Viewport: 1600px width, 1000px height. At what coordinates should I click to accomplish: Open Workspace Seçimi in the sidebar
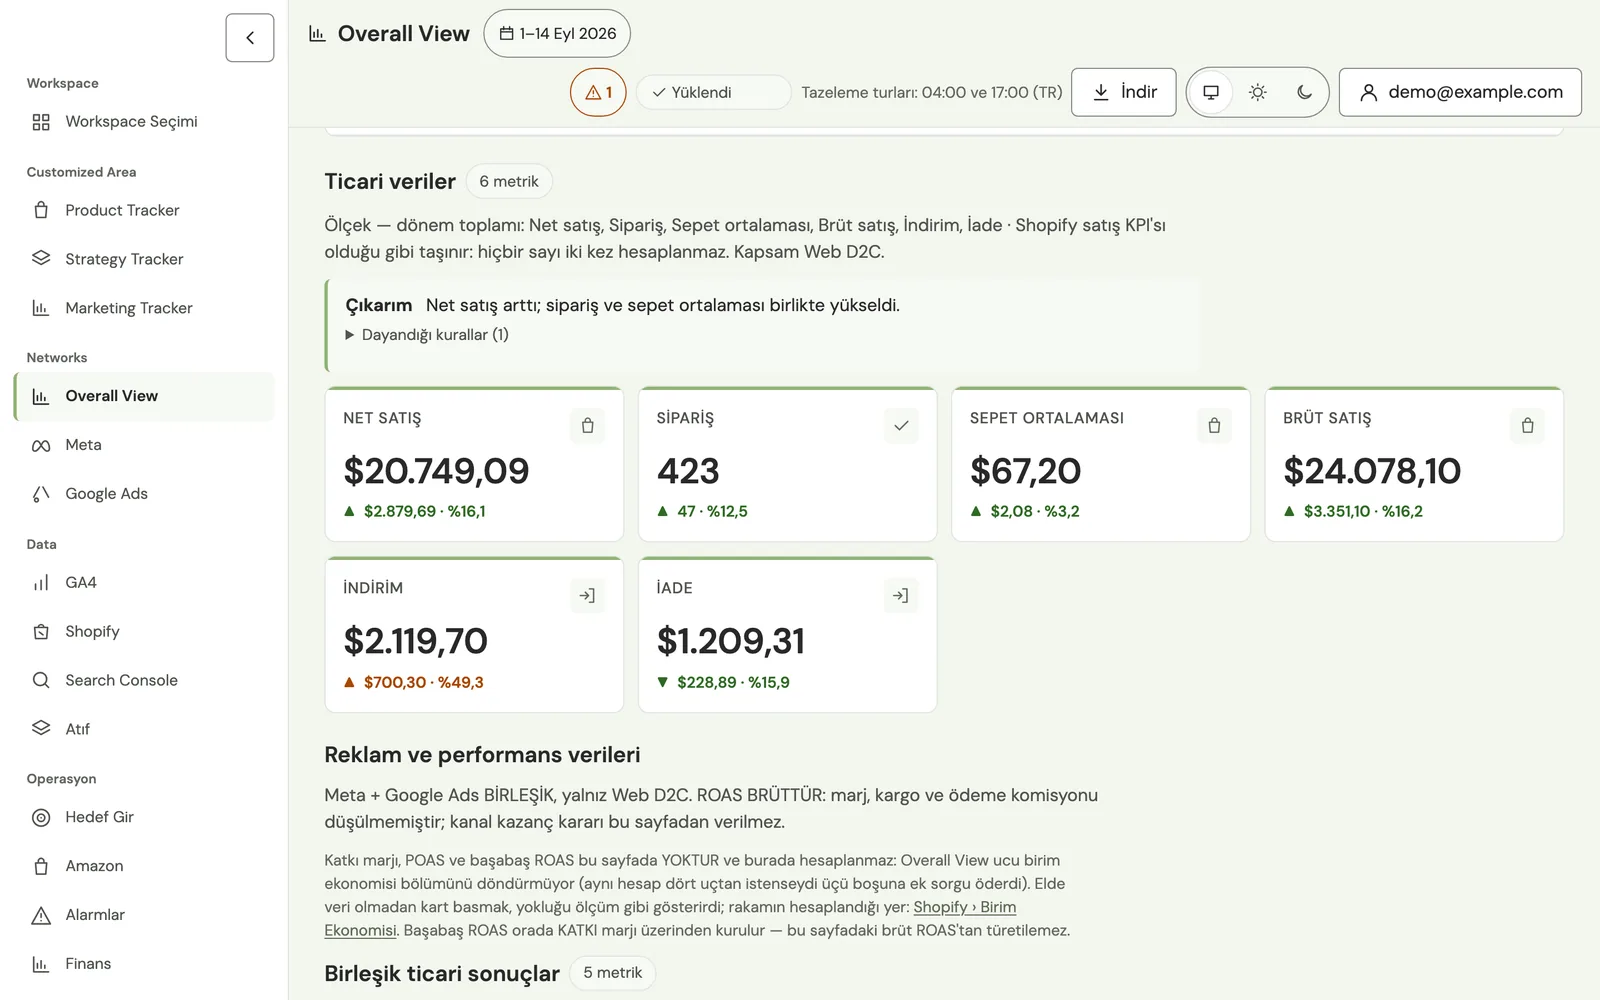tap(144, 122)
